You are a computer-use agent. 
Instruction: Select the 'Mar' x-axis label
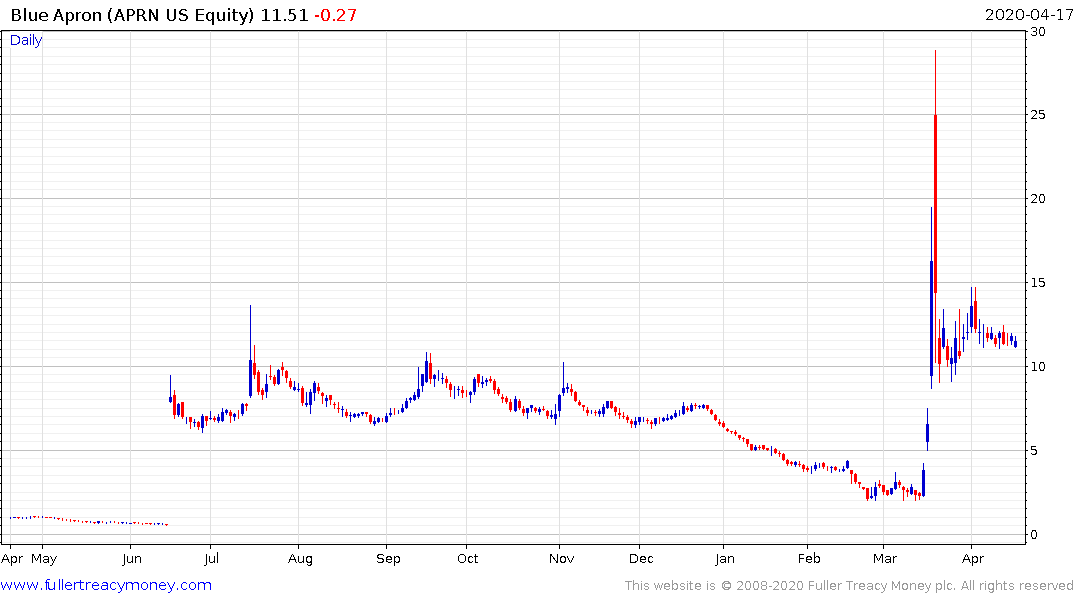click(884, 558)
